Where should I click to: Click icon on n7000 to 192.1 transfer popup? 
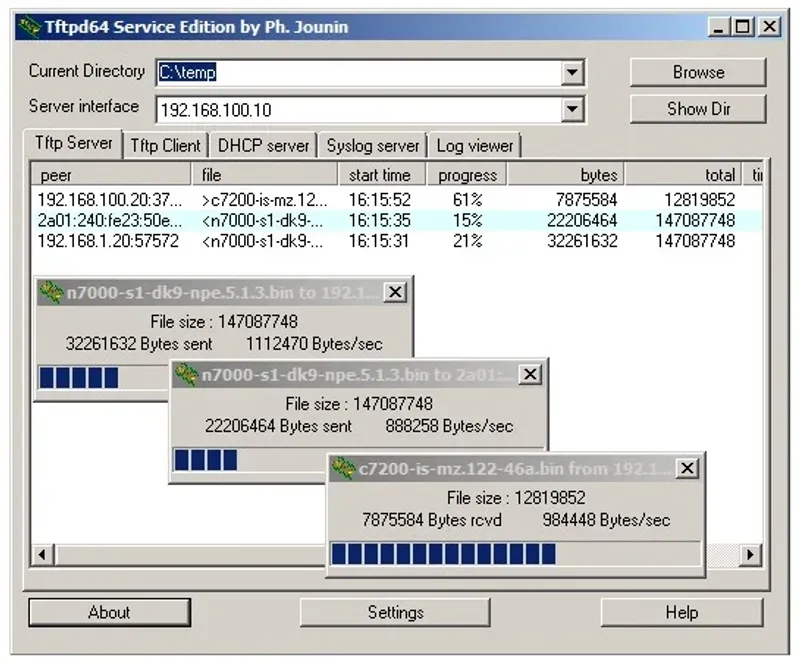(x=51, y=292)
